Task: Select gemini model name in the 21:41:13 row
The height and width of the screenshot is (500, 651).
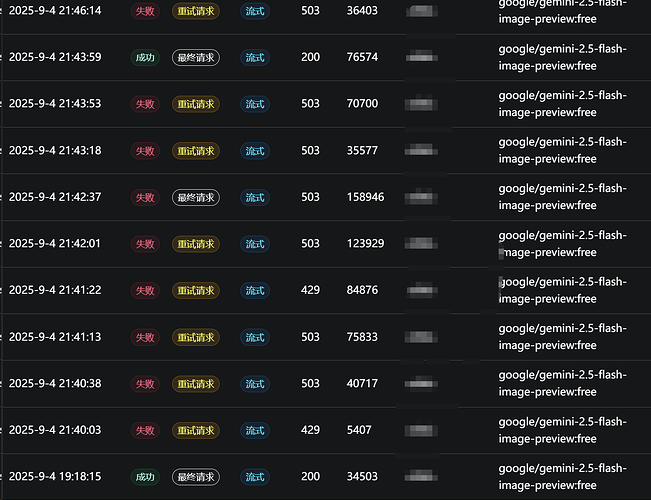Action: (563, 337)
